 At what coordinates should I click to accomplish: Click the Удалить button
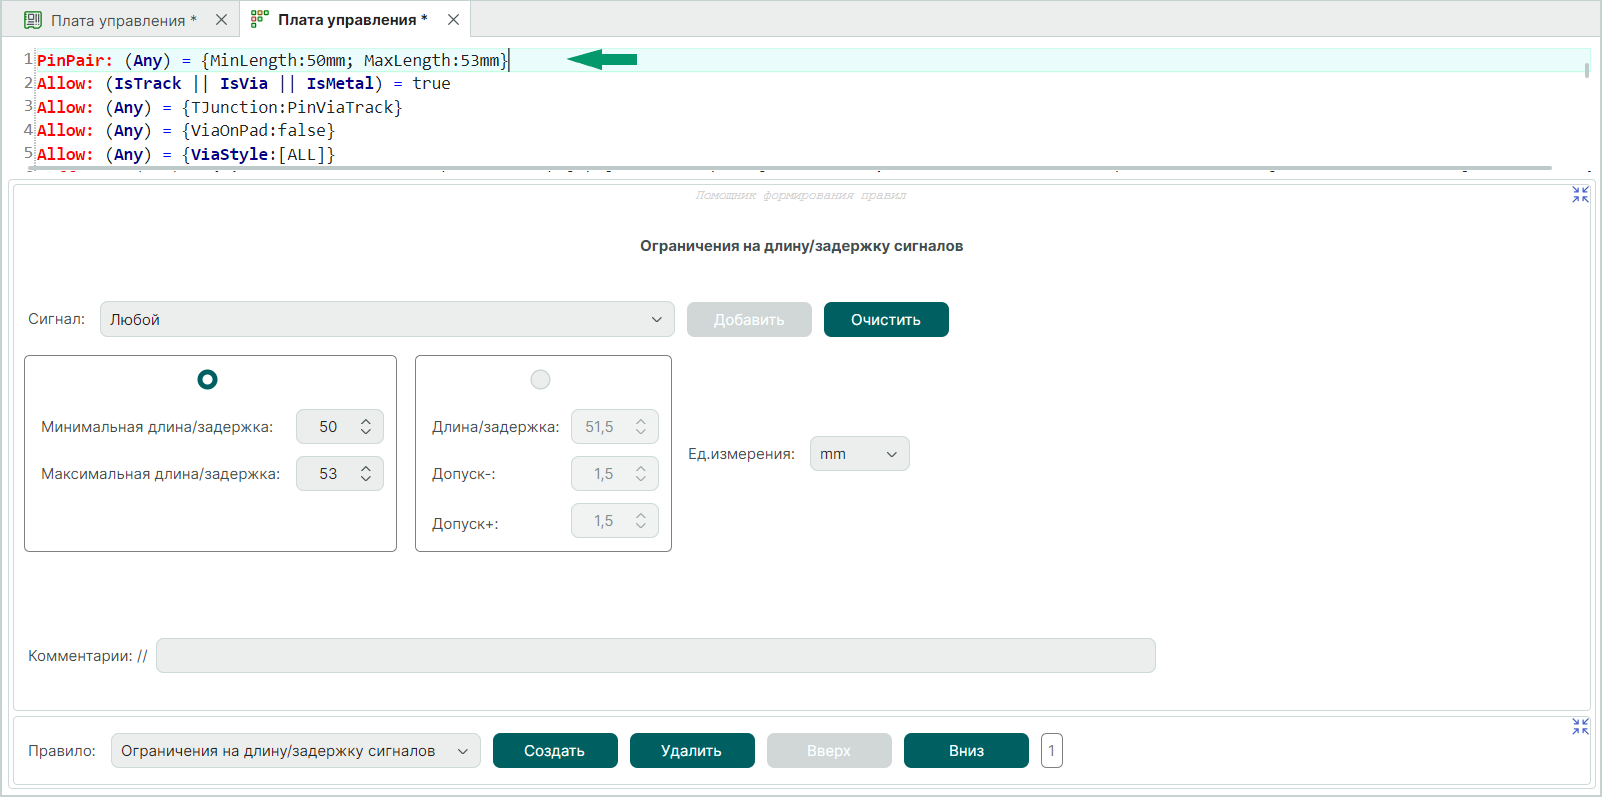pos(692,751)
